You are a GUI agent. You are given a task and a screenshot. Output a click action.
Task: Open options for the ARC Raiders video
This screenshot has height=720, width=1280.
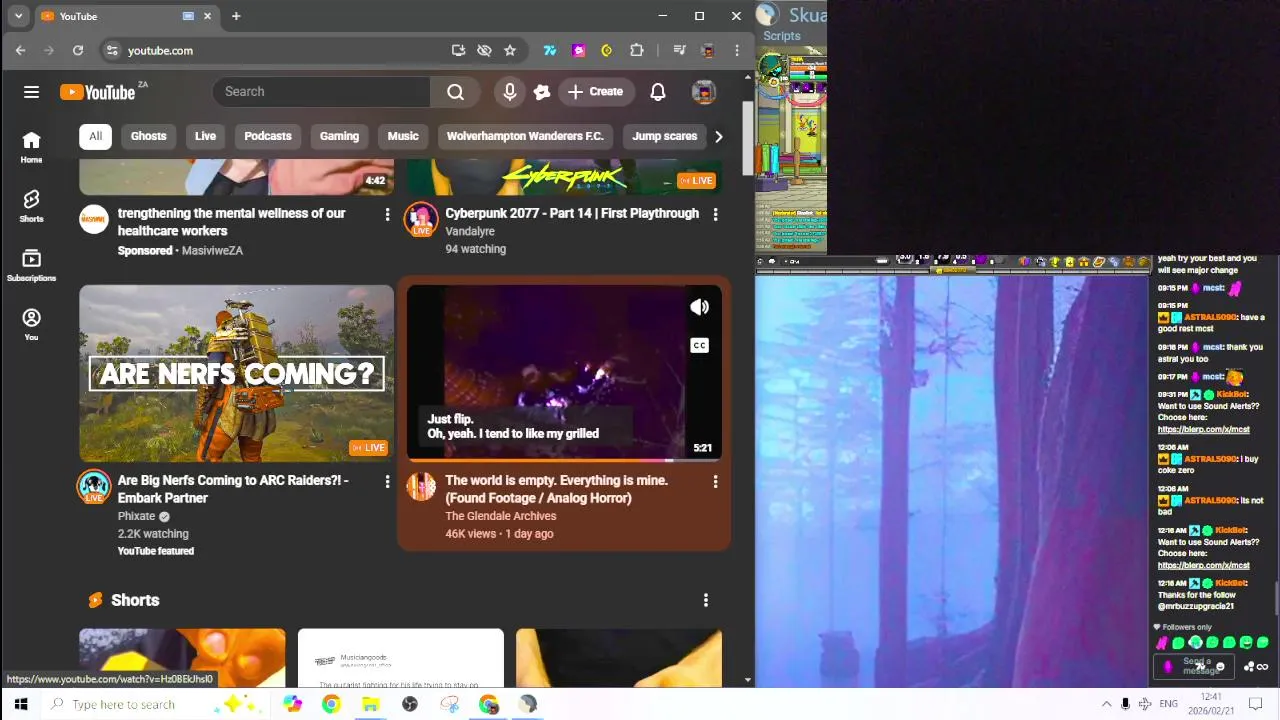(387, 482)
